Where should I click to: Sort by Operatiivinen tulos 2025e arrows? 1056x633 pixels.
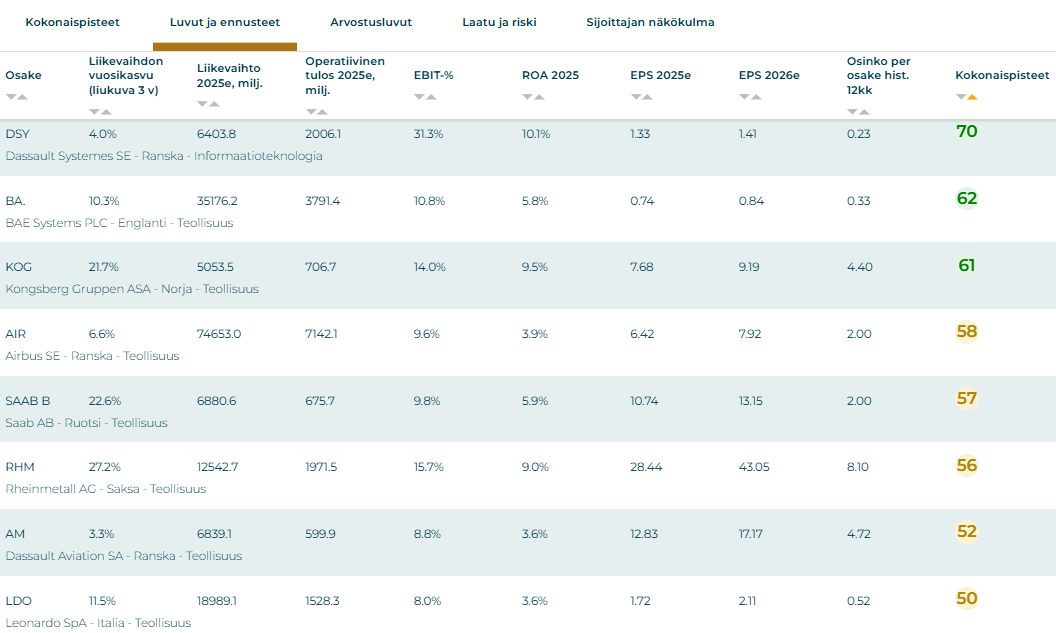coord(316,111)
